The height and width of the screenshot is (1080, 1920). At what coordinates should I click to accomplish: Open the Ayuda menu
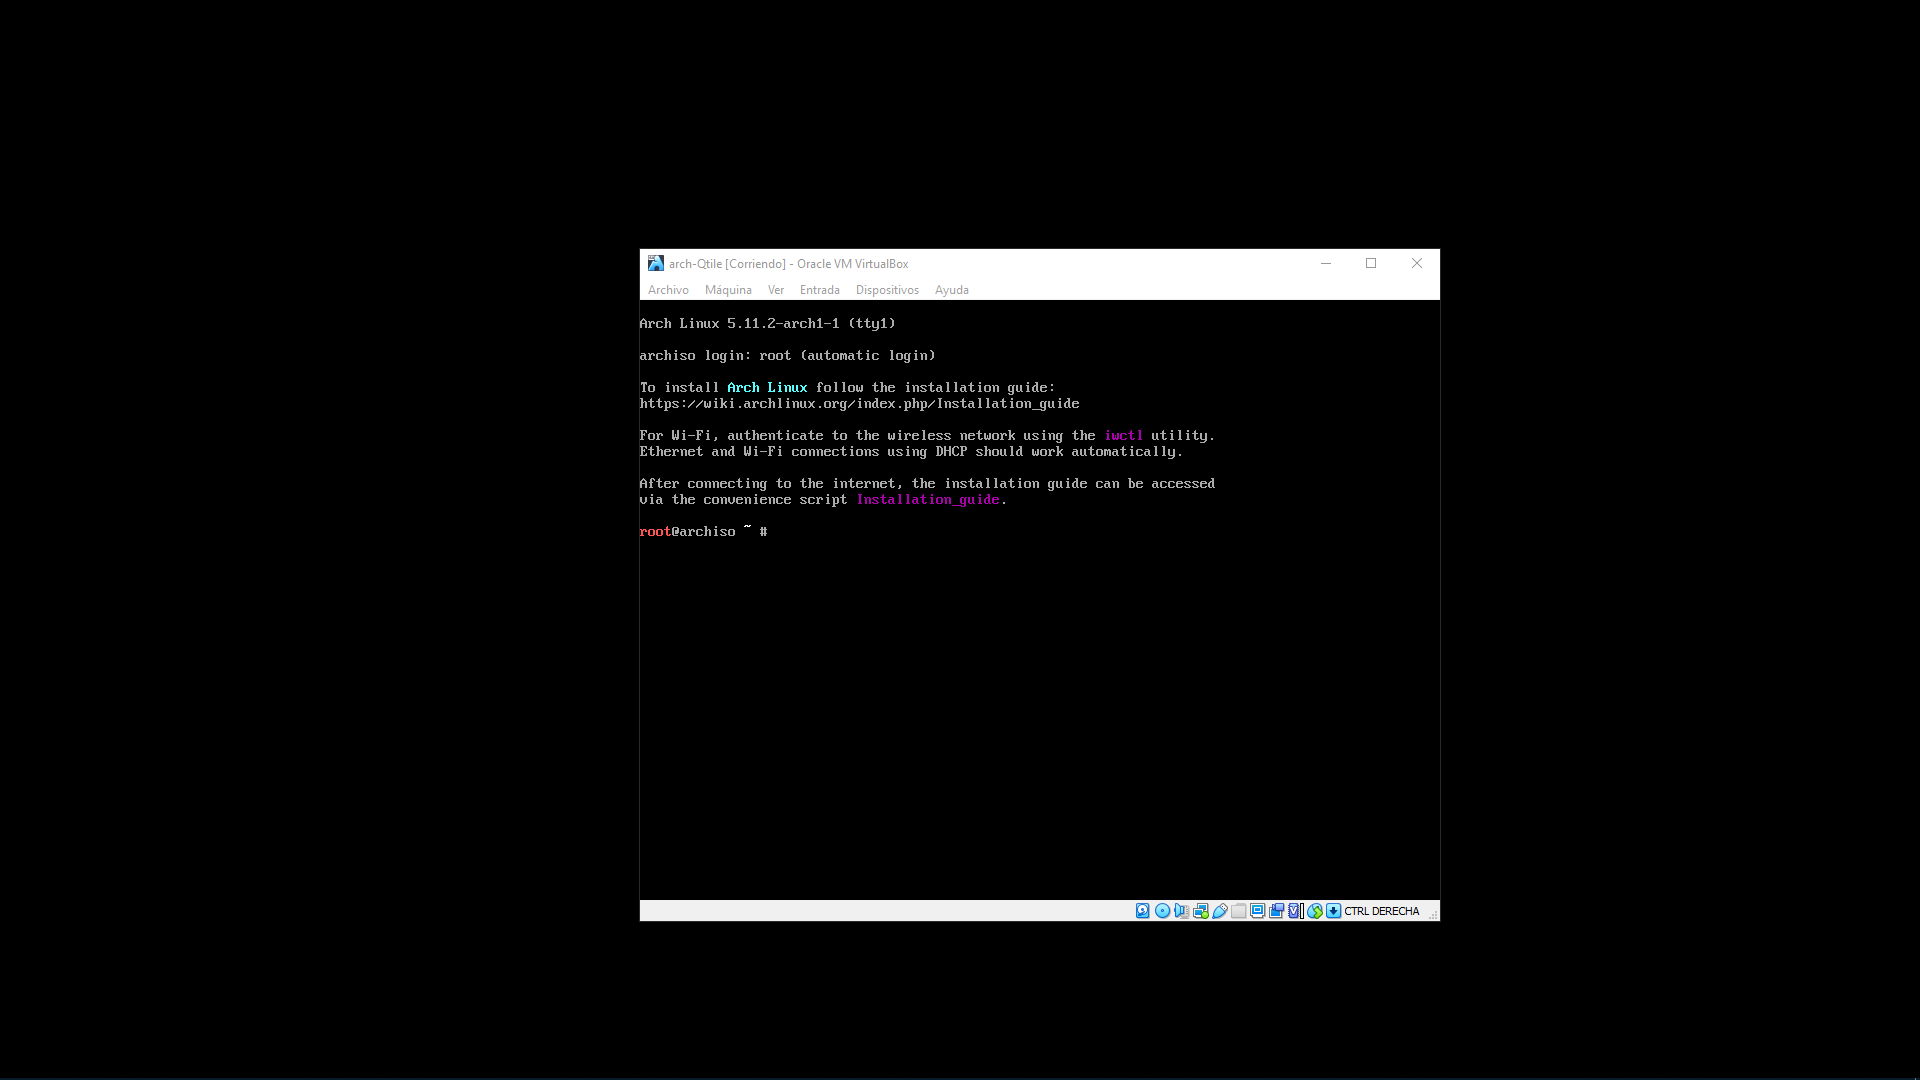click(x=951, y=290)
